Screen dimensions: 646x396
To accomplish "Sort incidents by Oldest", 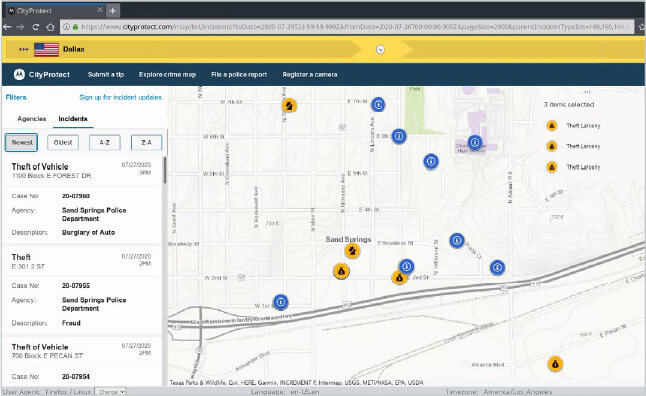I will click(63, 143).
